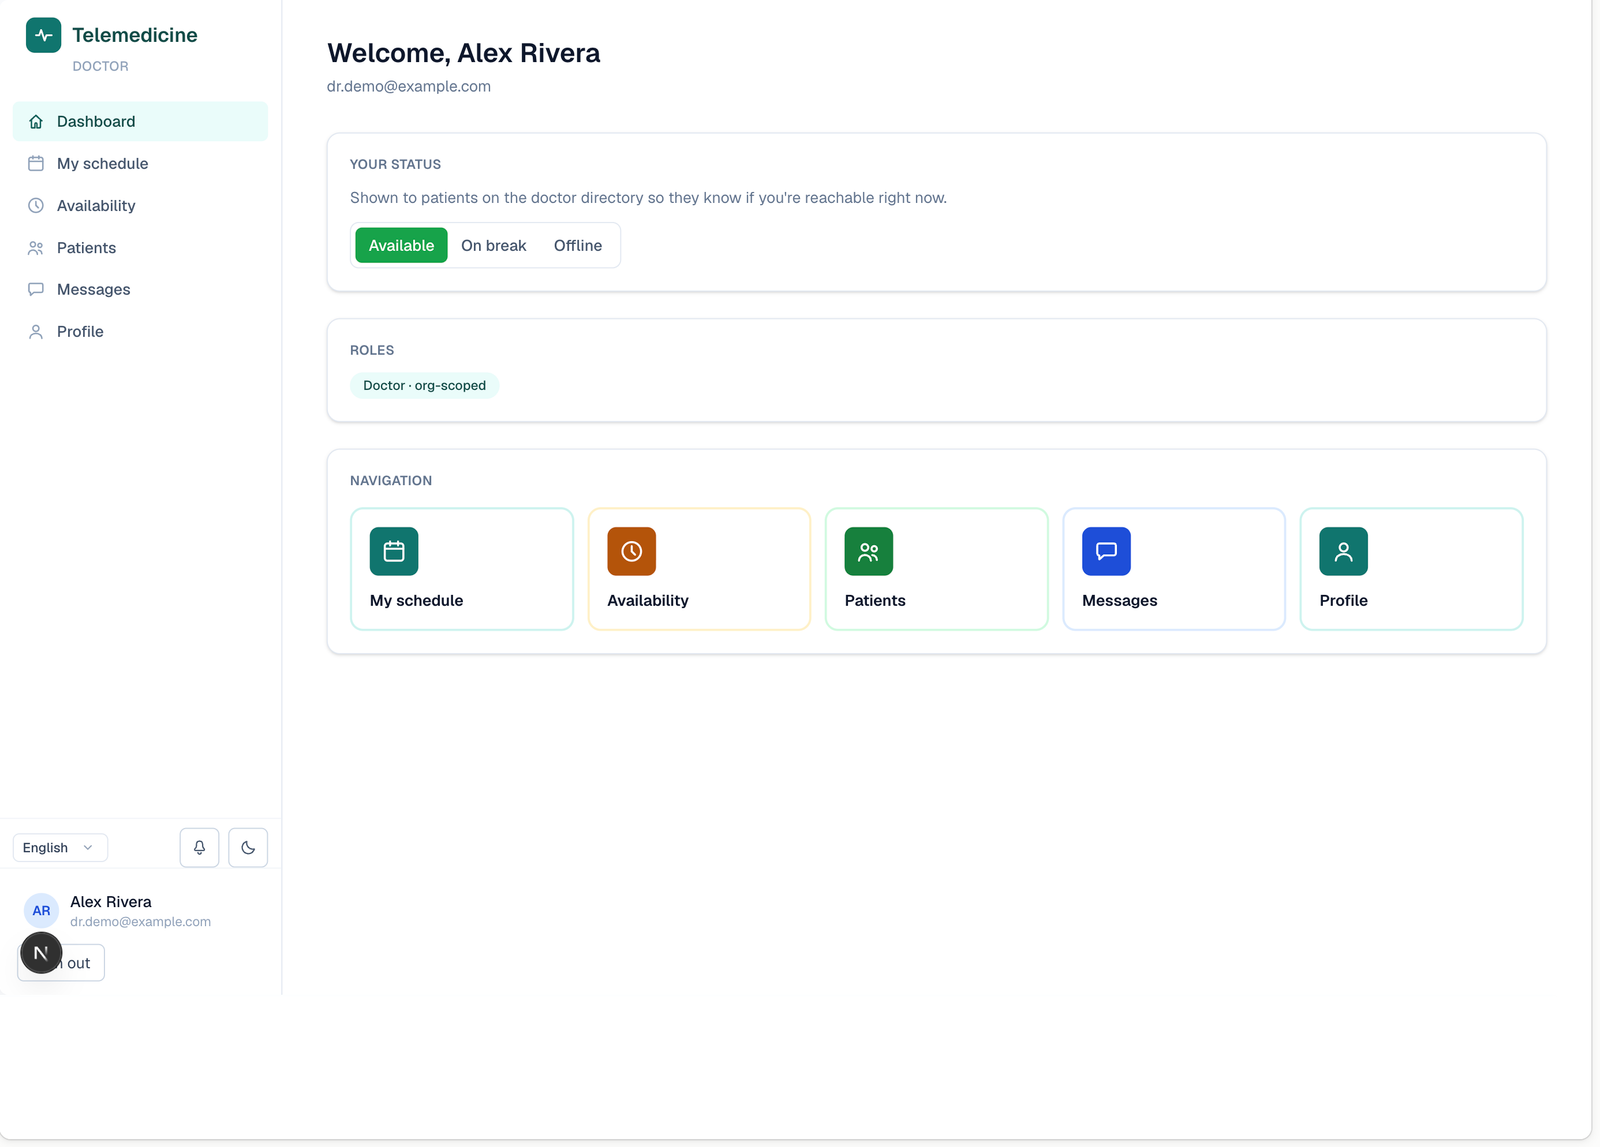
Task: Select Patients in the sidebar menu
Action: click(140, 247)
